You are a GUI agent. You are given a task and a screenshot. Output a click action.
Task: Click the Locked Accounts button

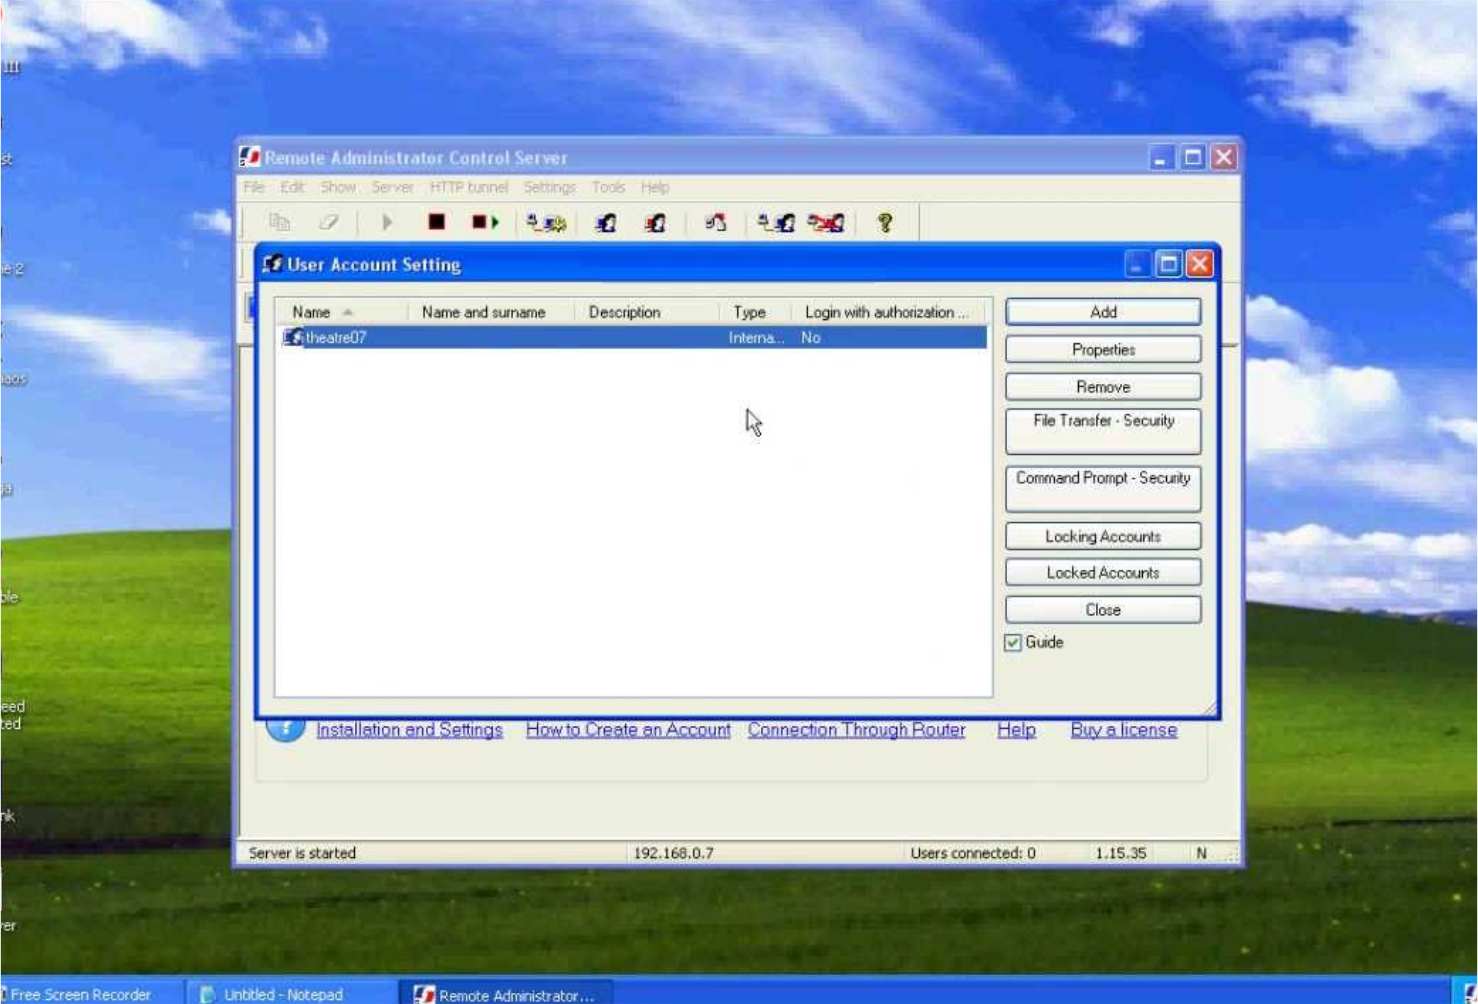1103,573
